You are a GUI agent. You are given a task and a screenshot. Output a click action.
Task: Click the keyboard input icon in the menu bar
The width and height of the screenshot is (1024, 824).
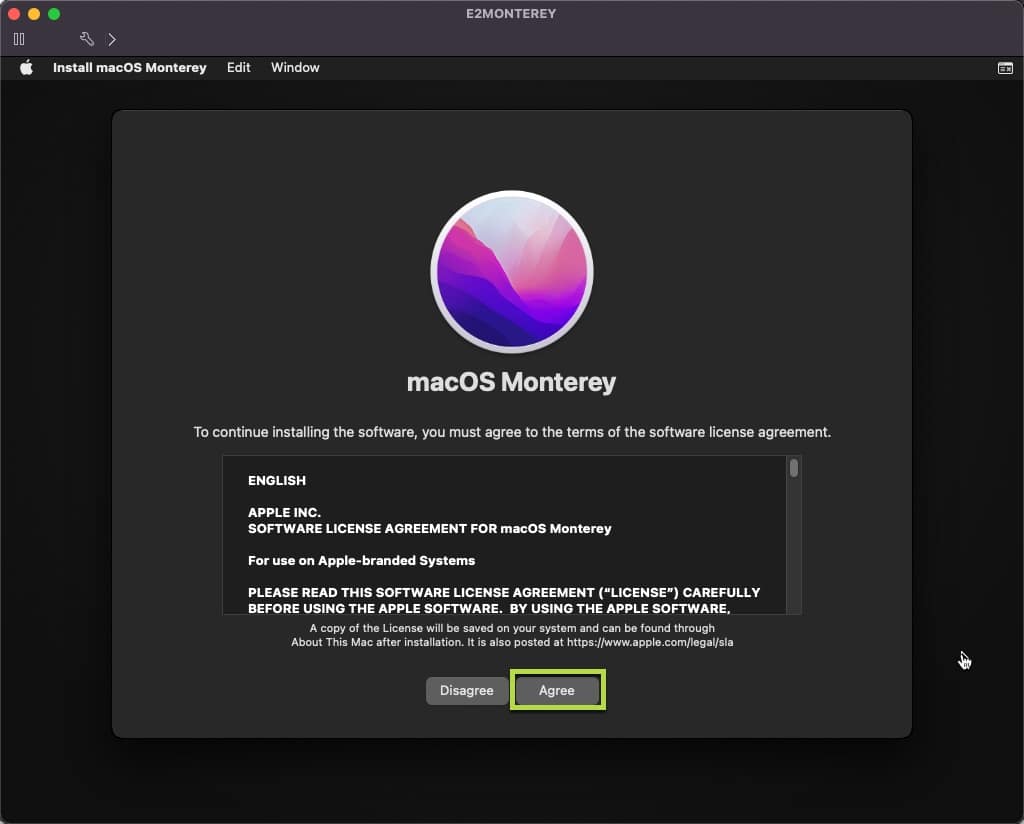click(x=1005, y=68)
